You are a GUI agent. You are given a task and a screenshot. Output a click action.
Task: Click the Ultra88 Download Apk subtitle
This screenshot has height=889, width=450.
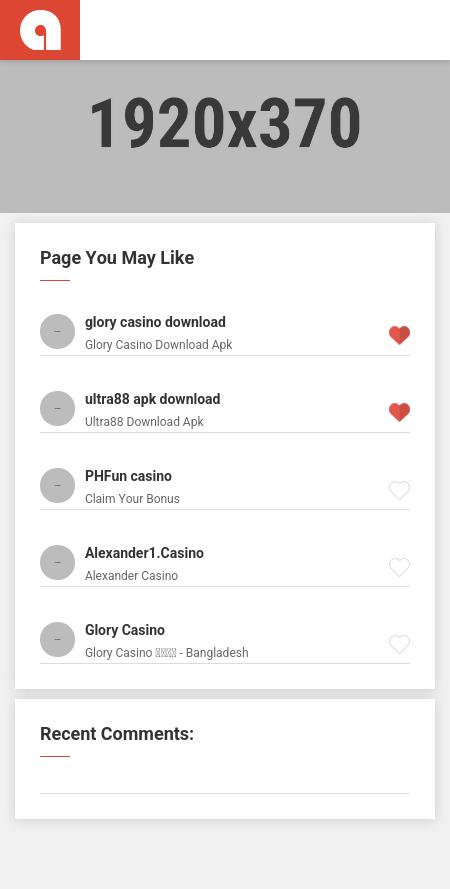click(144, 422)
